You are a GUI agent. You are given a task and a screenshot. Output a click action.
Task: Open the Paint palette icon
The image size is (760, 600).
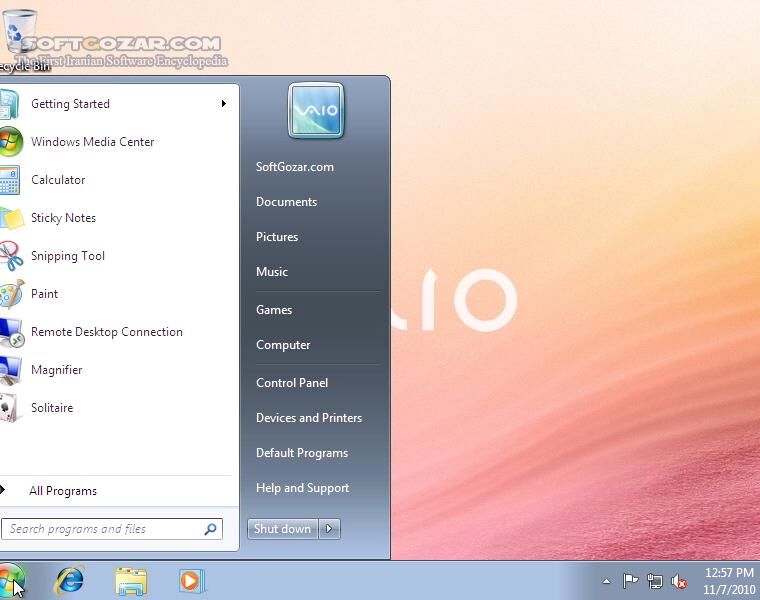tap(11, 294)
